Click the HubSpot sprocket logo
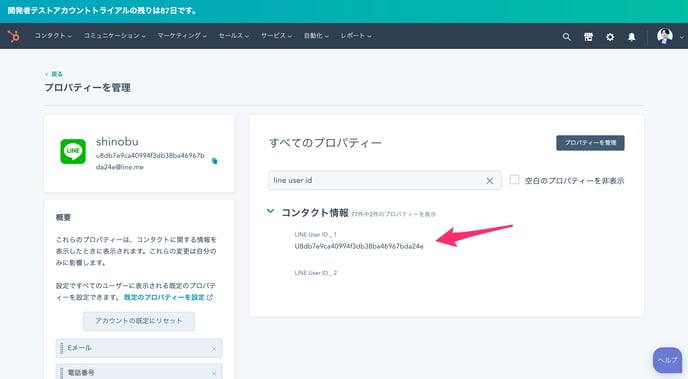The image size is (688, 379). pyautogui.click(x=14, y=36)
